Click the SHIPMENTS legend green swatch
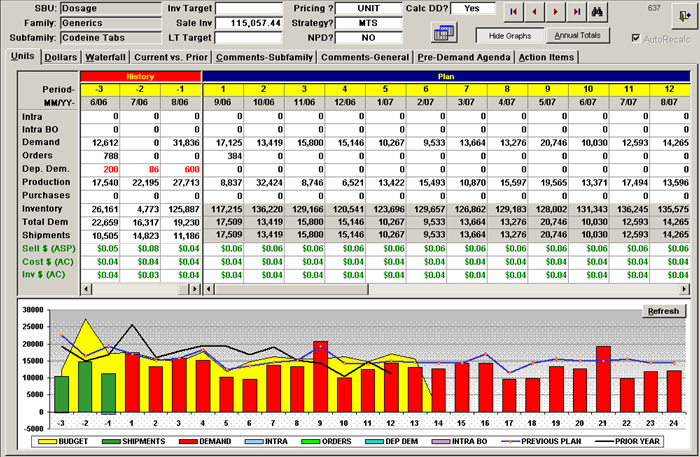This screenshot has height=457, width=700. click(x=111, y=441)
